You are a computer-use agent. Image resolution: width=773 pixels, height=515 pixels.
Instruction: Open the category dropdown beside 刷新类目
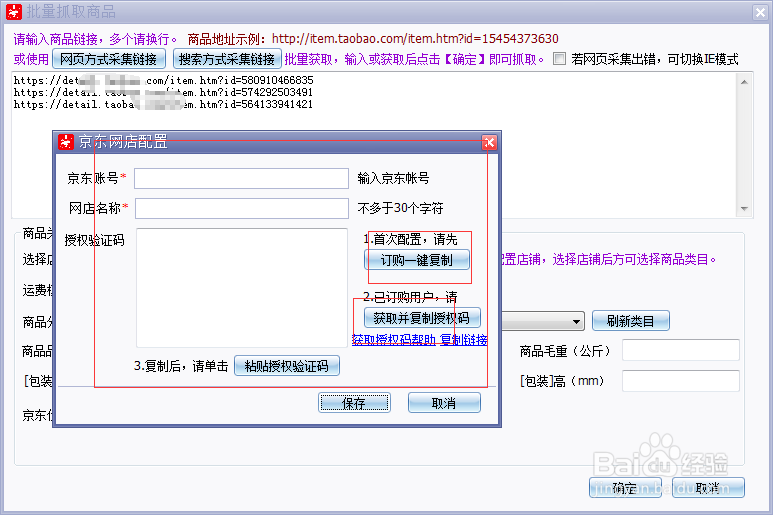(x=576, y=322)
